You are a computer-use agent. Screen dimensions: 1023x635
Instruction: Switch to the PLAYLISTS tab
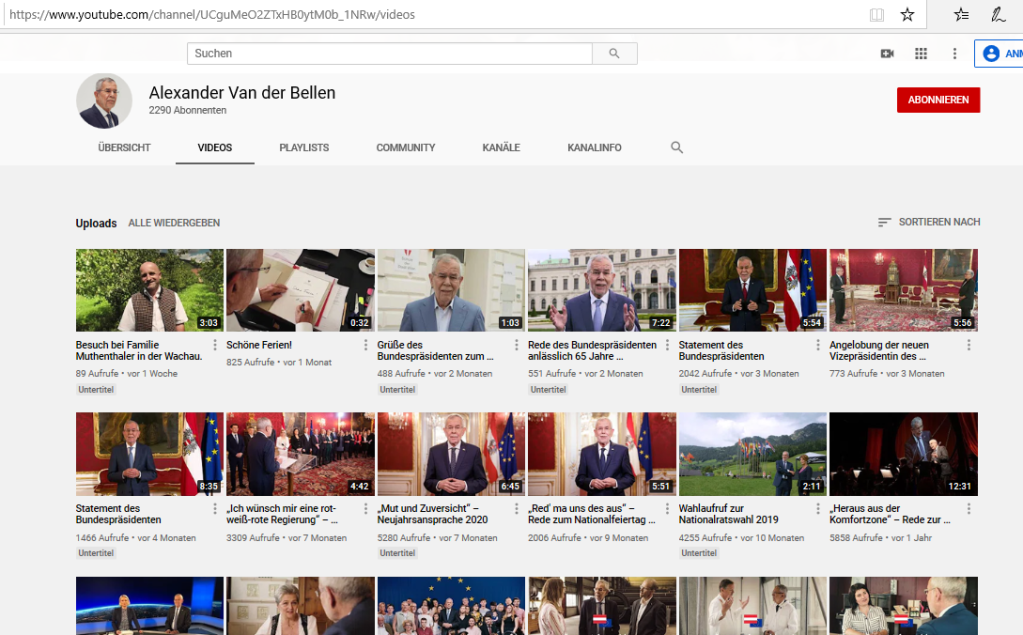[304, 147]
